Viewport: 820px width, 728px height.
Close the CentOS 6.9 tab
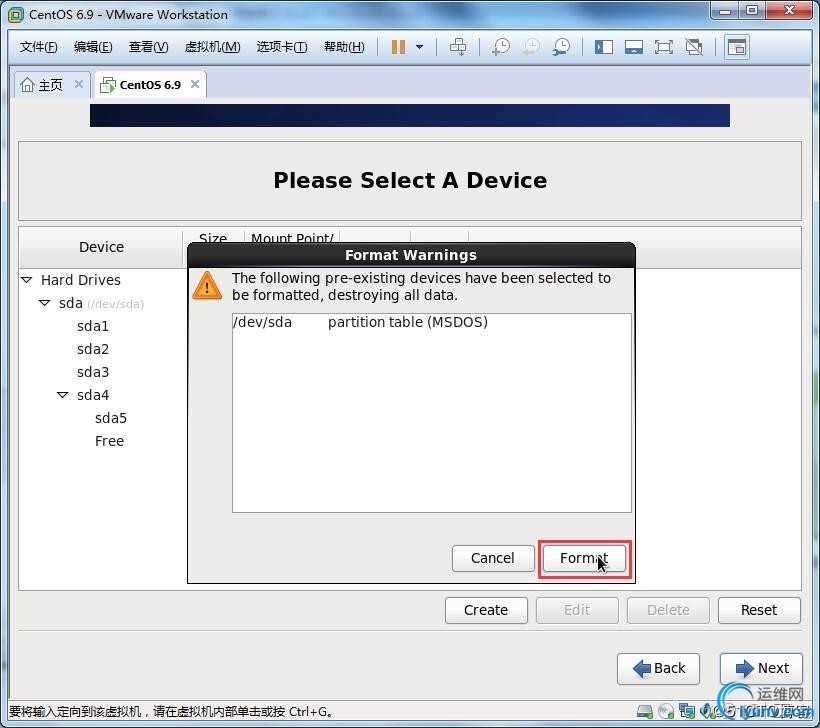(x=195, y=84)
